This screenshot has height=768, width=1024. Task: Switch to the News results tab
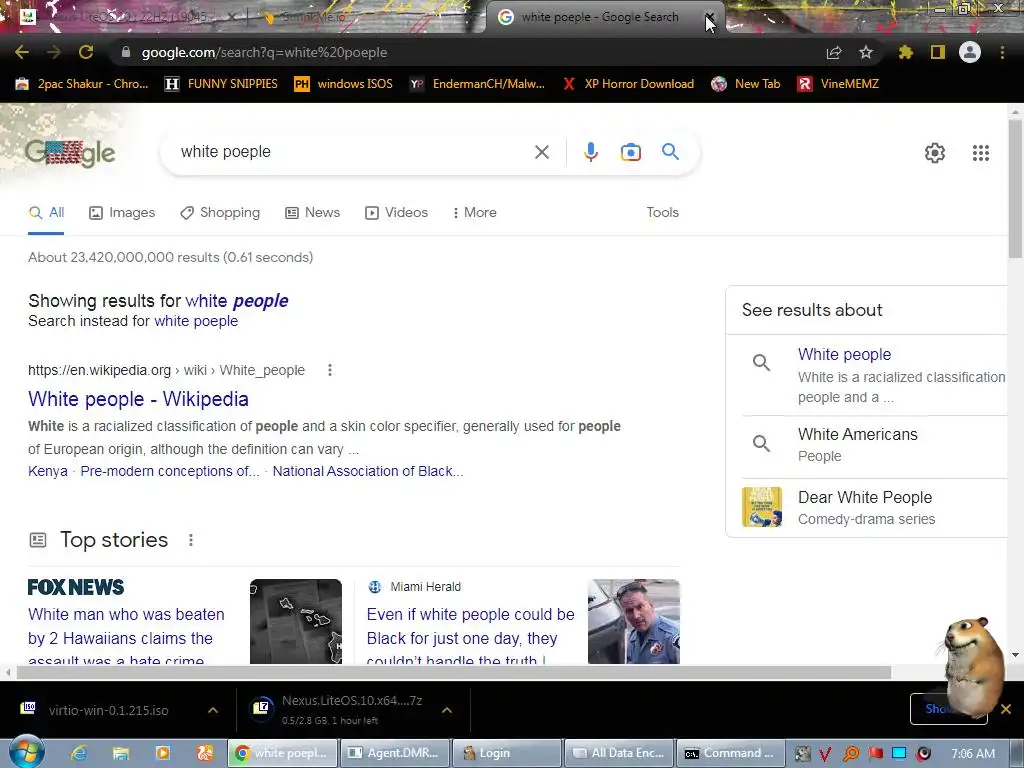313,213
